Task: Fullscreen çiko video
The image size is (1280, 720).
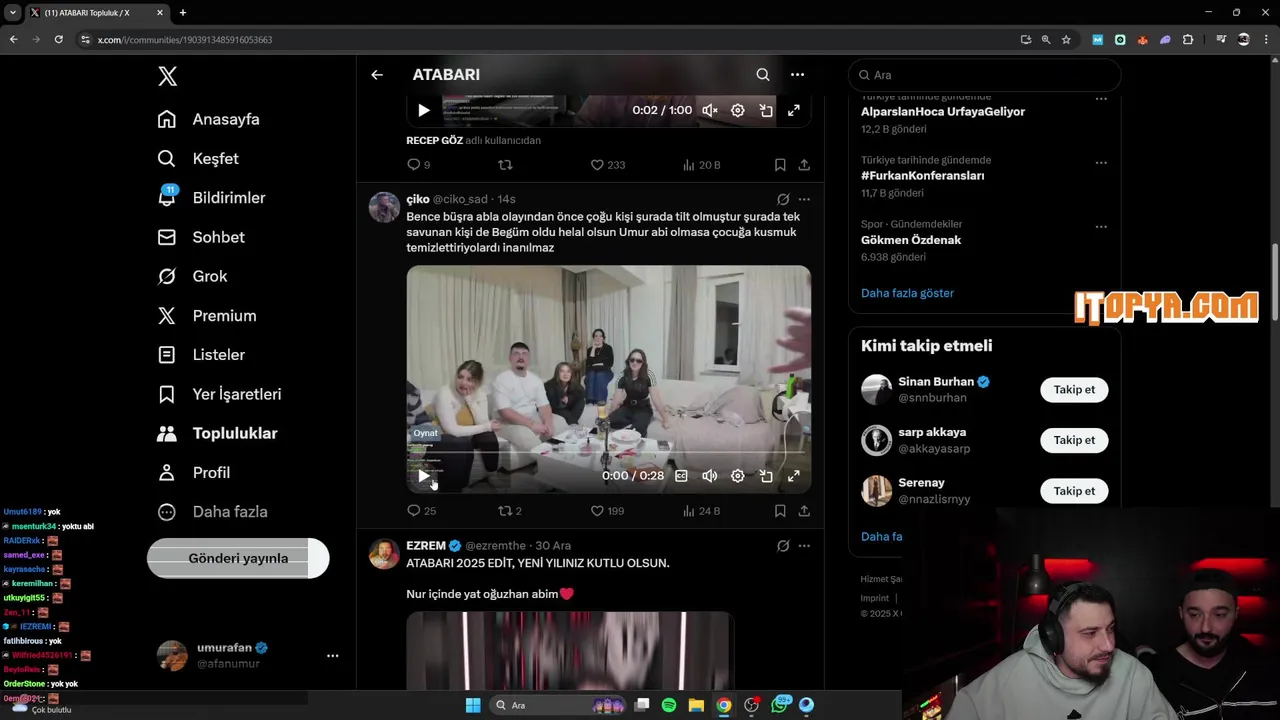Action: click(x=794, y=476)
